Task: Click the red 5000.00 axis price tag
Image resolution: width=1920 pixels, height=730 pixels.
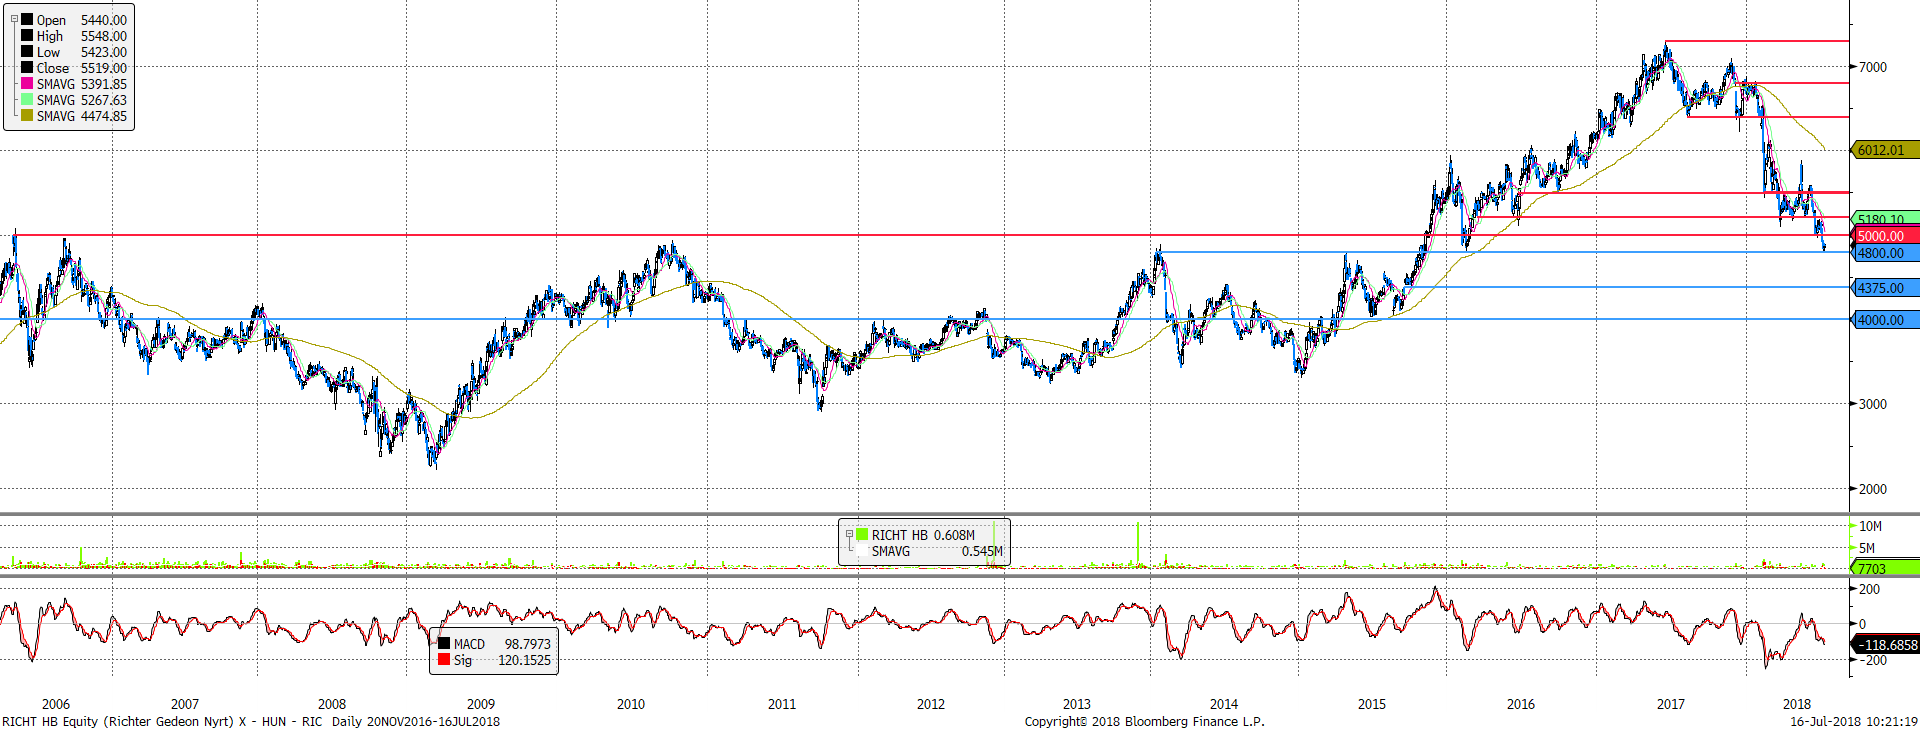Action: click(1886, 236)
